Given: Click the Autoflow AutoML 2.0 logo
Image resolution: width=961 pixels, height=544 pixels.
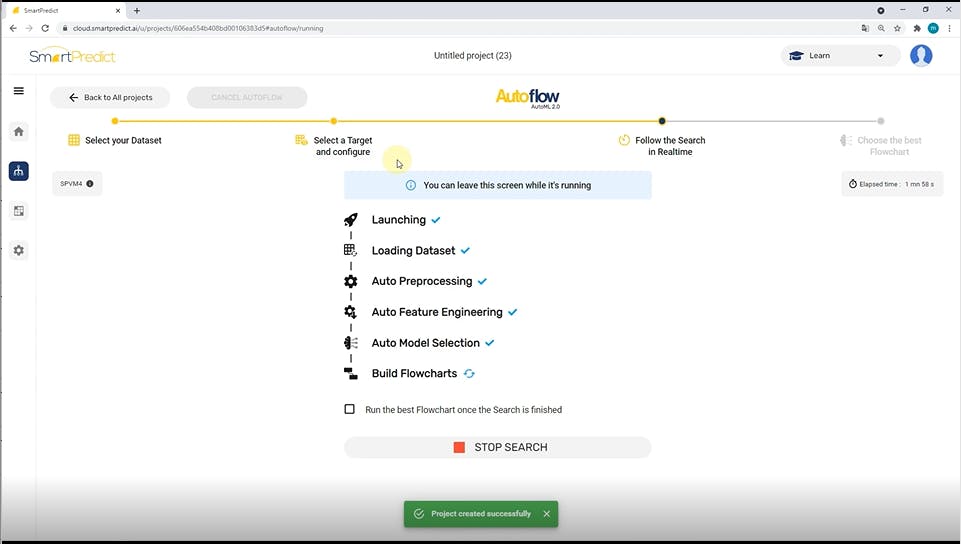Looking at the screenshot, I should (528, 98).
